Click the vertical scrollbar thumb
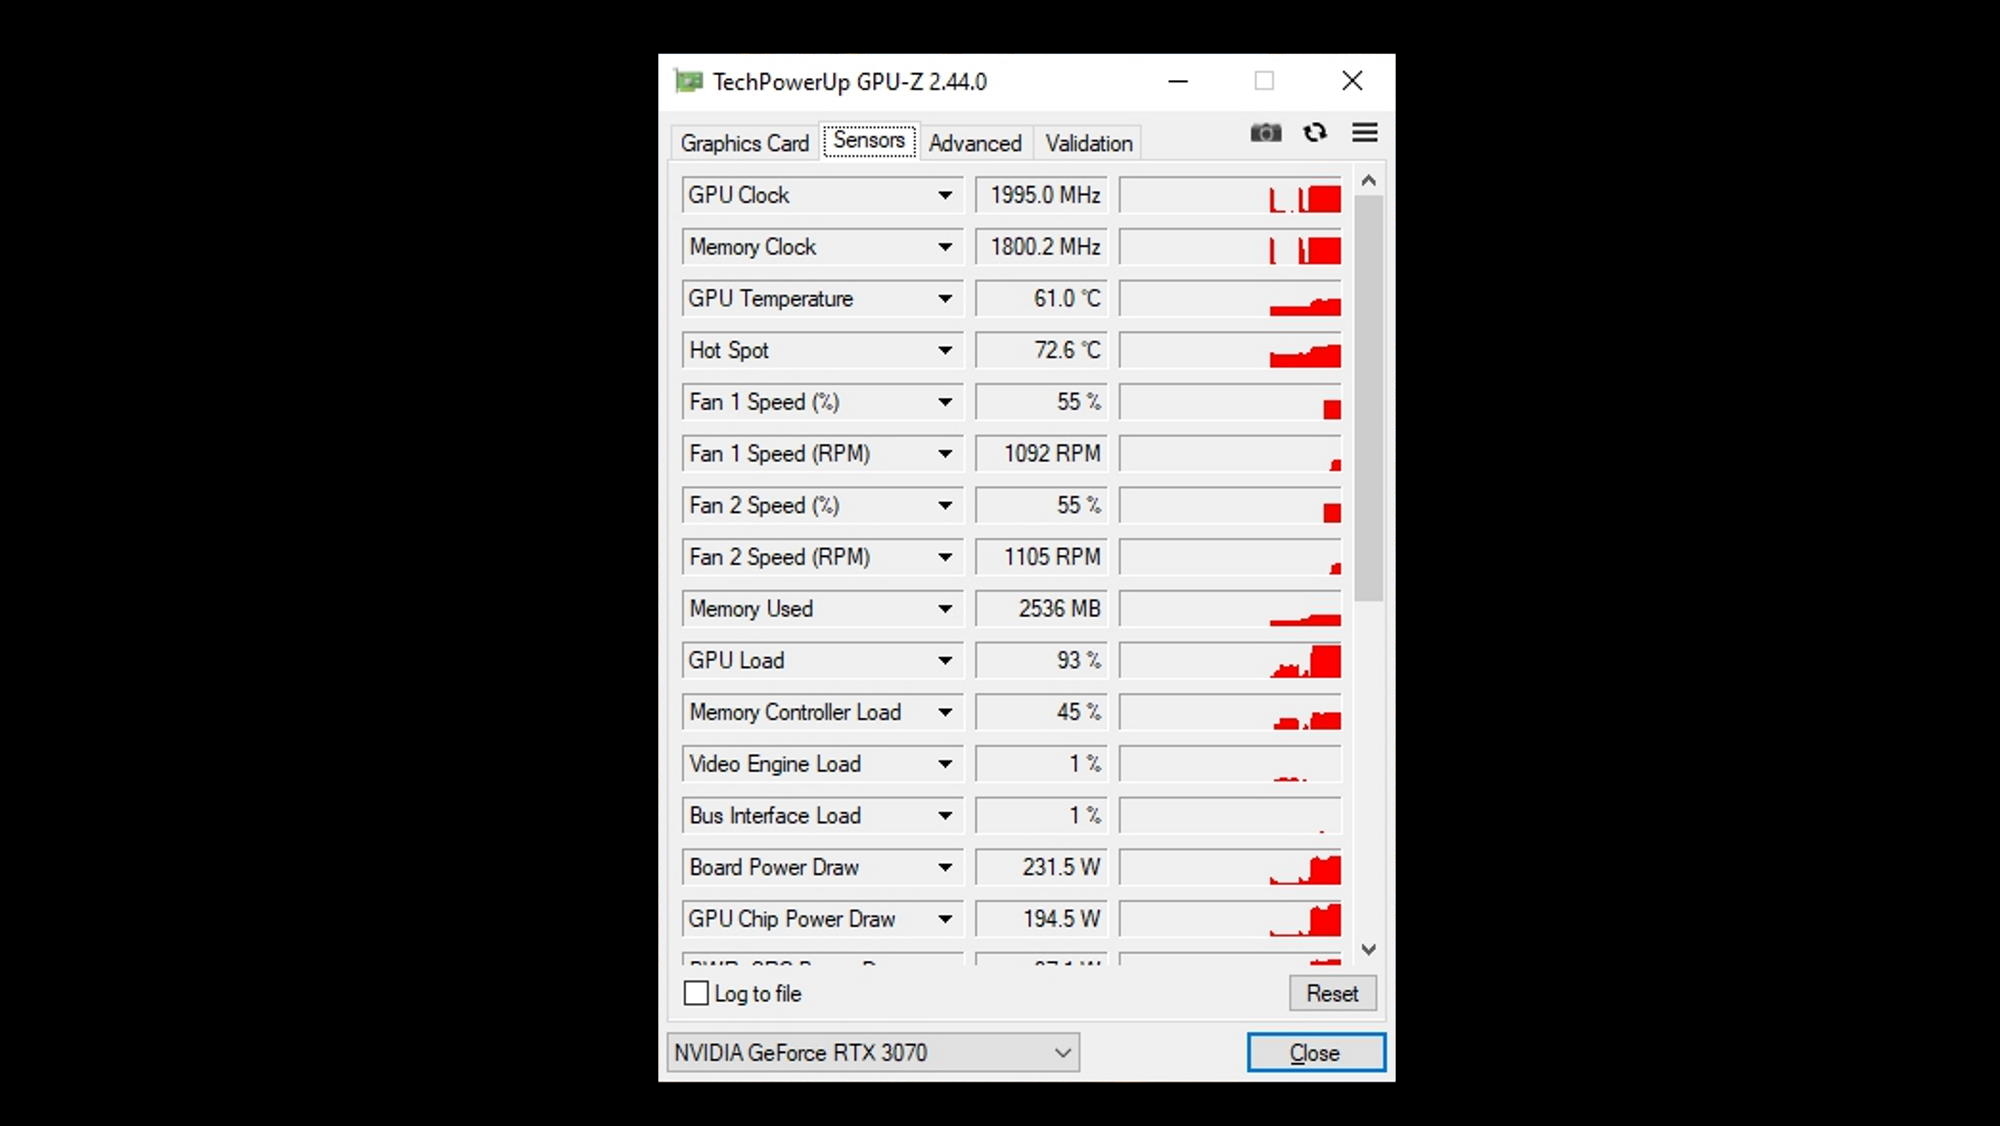The height and width of the screenshot is (1126, 2000). pos(1369,400)
